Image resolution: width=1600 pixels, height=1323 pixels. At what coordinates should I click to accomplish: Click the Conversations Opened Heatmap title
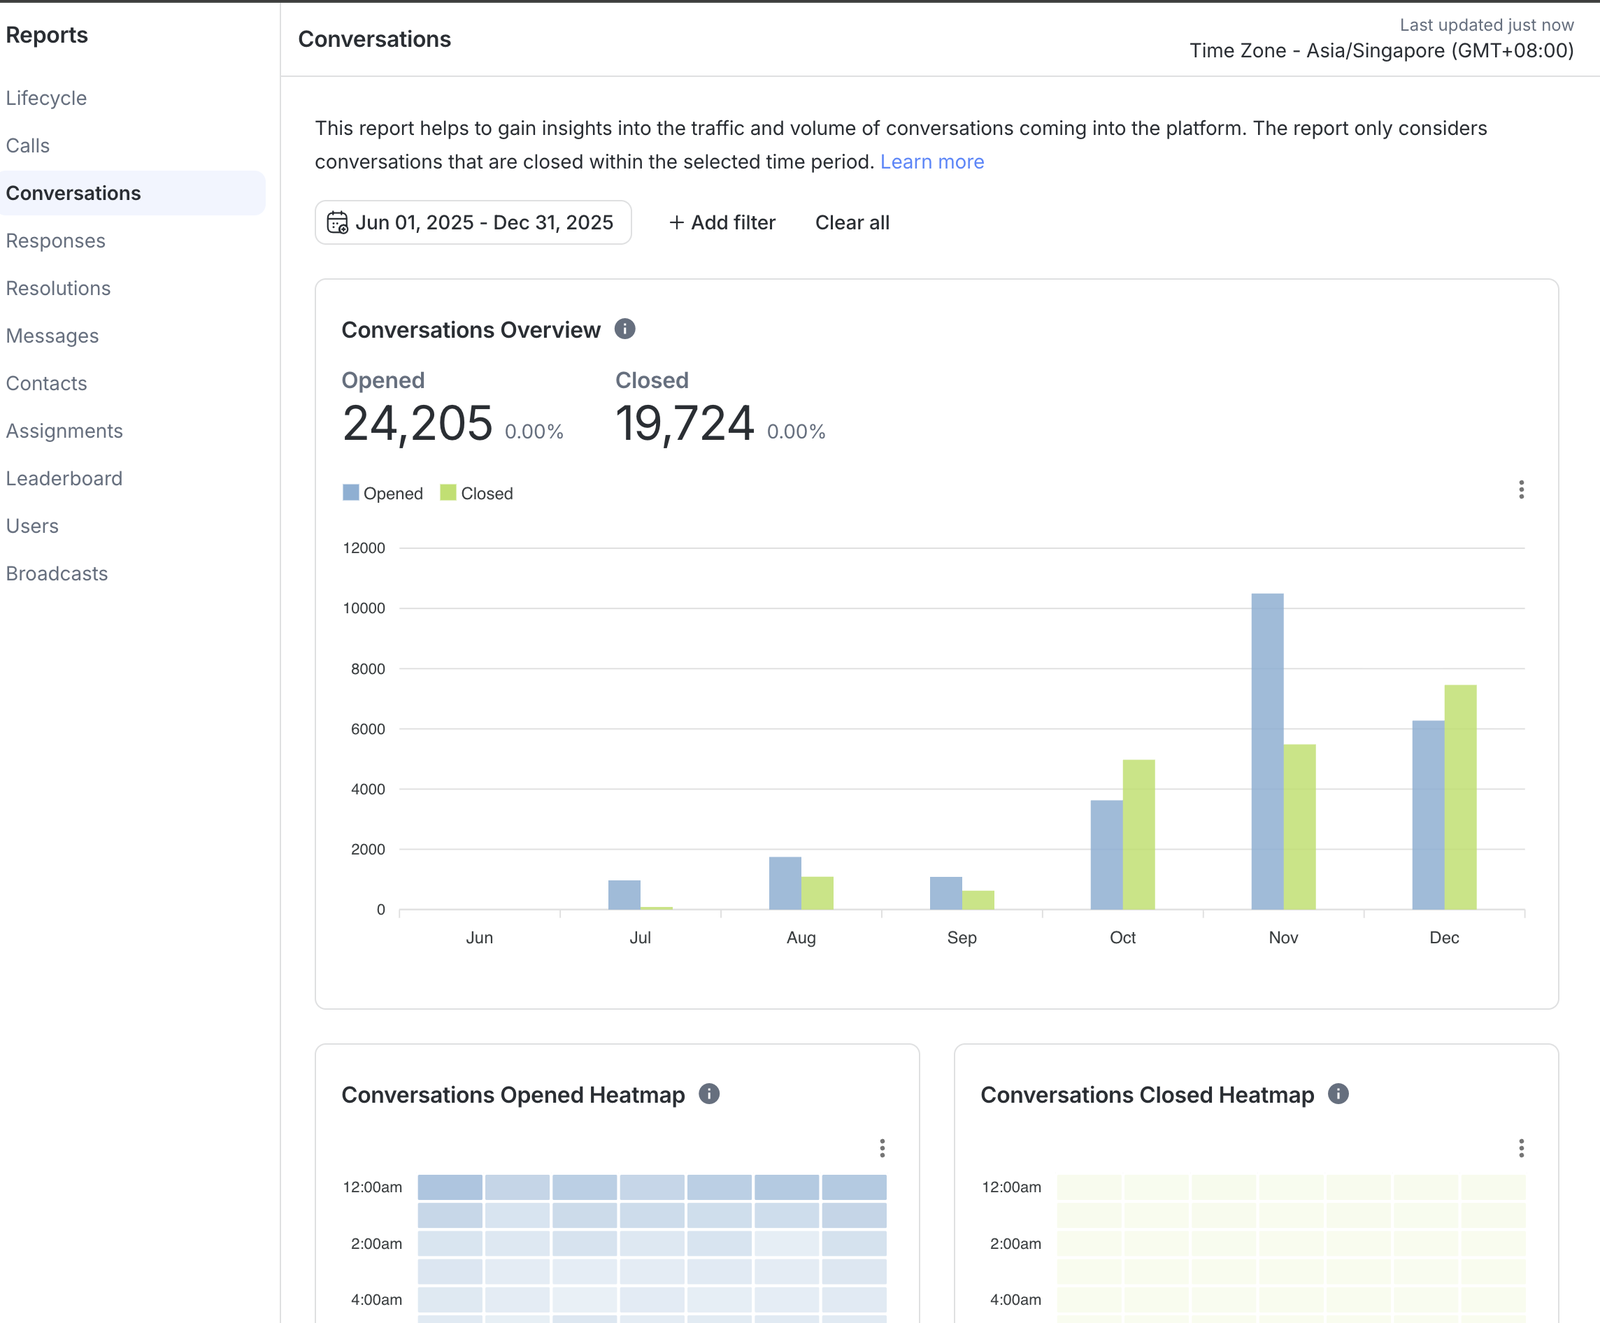pos(513,1095)
